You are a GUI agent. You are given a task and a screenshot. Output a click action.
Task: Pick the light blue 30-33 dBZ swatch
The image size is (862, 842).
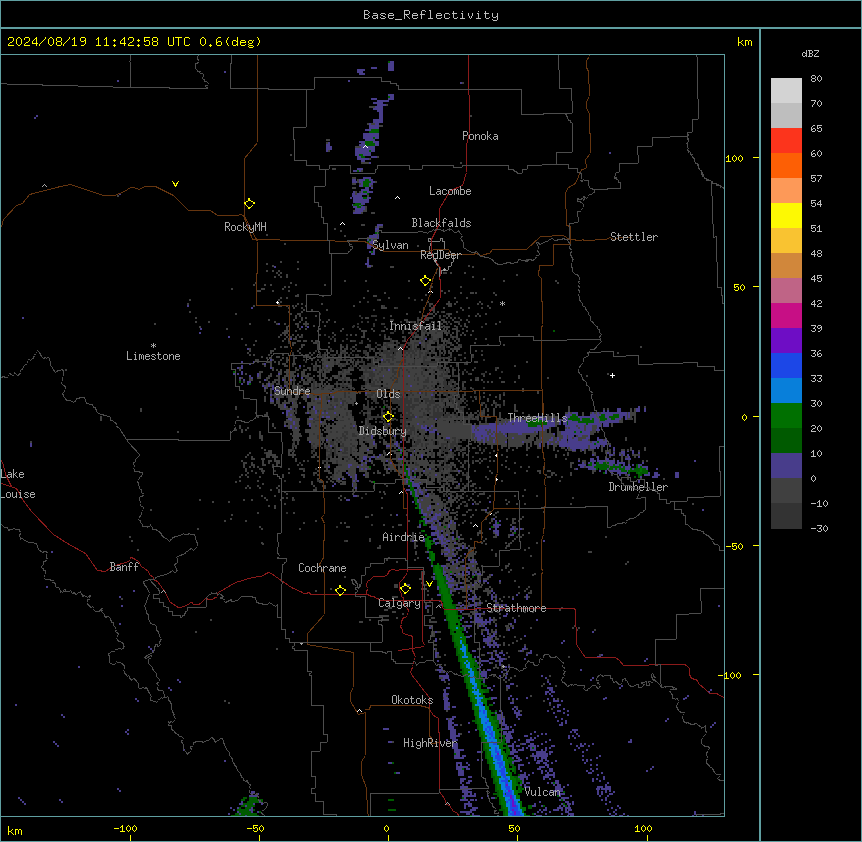pyautogui.click(x=786, y=391)
